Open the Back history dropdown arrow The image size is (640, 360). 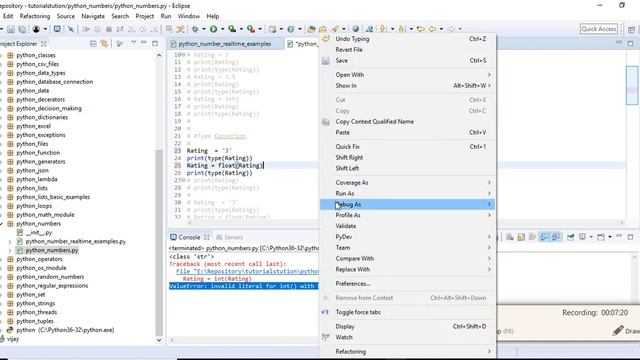tap(441, 29)
